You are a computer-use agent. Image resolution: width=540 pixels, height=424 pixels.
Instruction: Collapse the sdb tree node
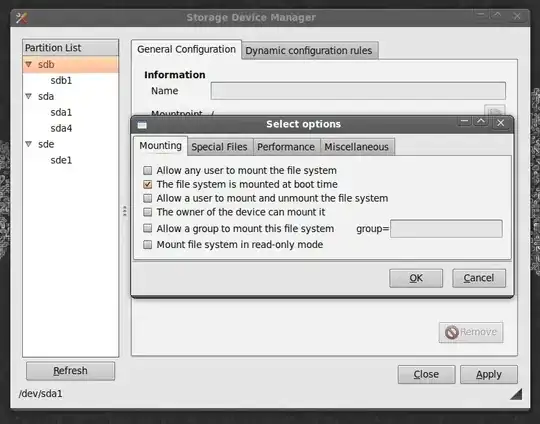click(x=29, y=64)
